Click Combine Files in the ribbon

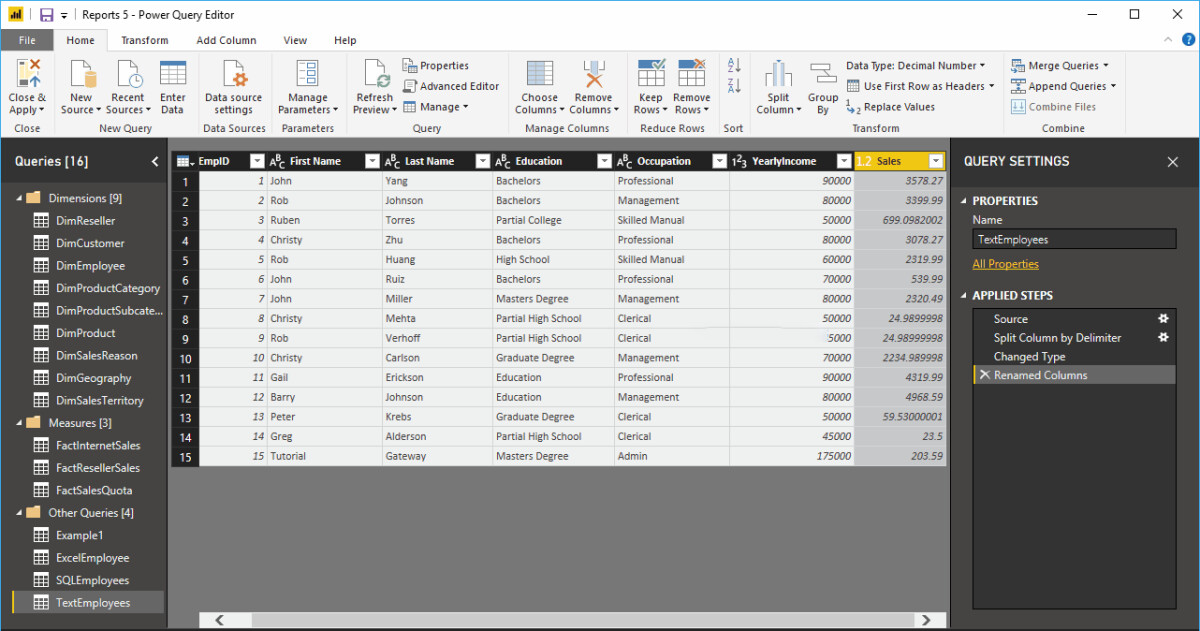tap(1053, 107)
